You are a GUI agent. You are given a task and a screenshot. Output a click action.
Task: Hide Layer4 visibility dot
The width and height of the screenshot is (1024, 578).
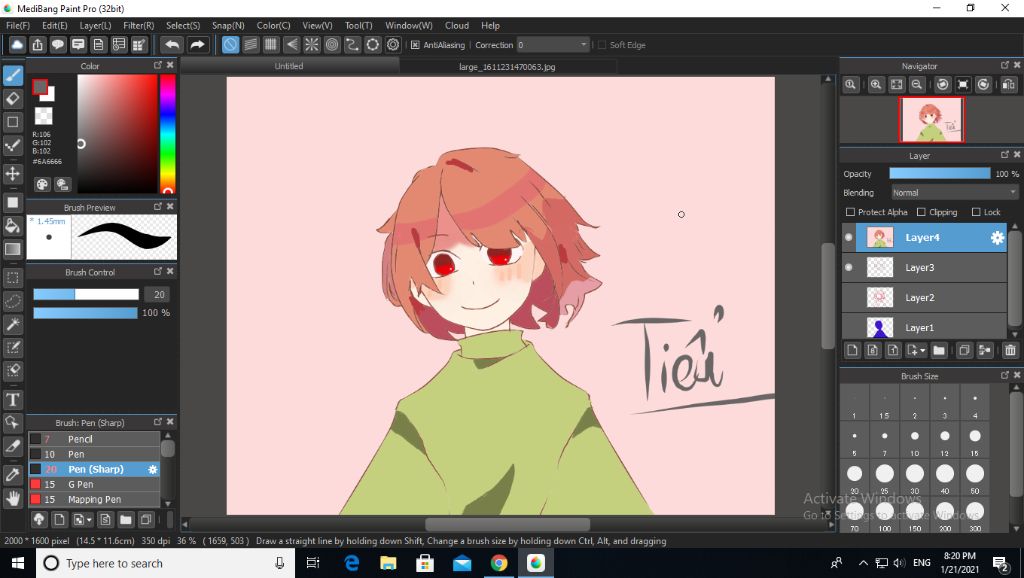click(x=849, y=238)
